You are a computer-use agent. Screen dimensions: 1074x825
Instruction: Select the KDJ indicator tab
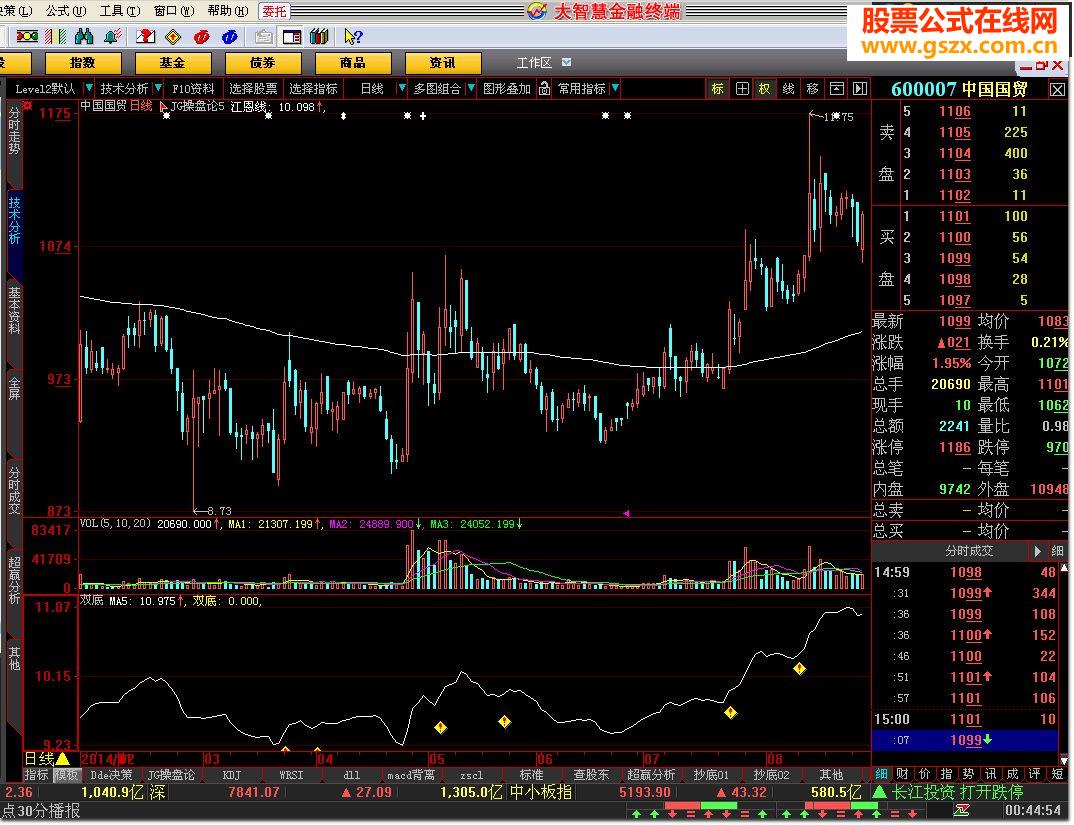pyautogui.click(x=232, y=775)
